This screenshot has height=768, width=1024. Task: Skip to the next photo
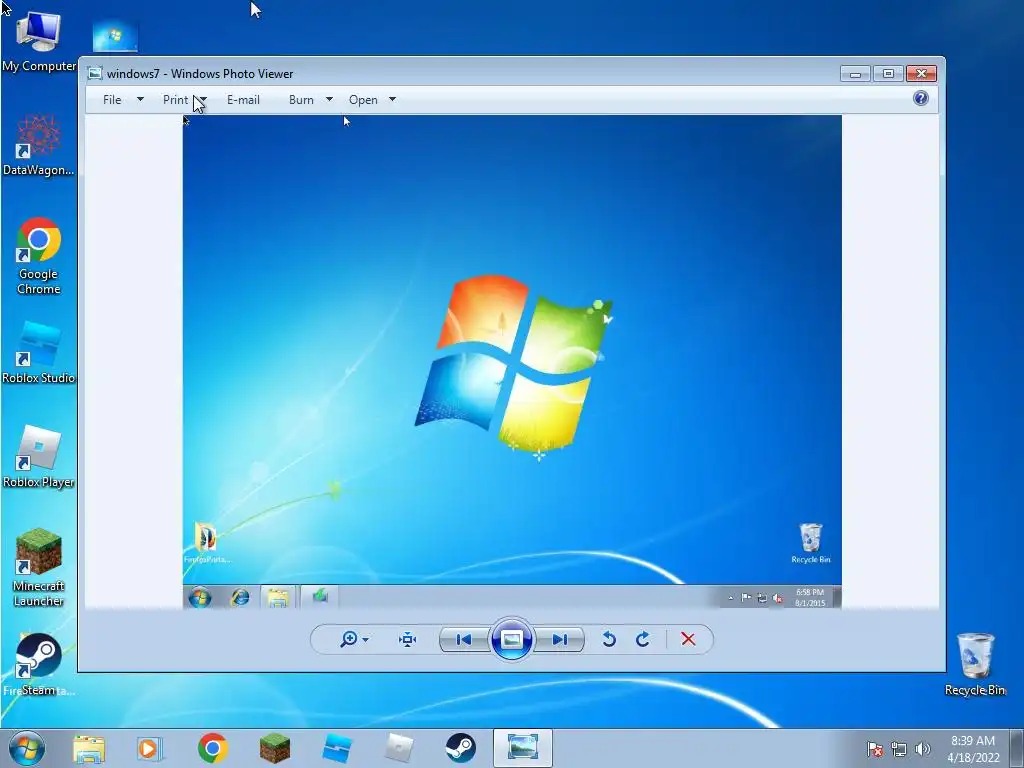click(x=560, y=639)
